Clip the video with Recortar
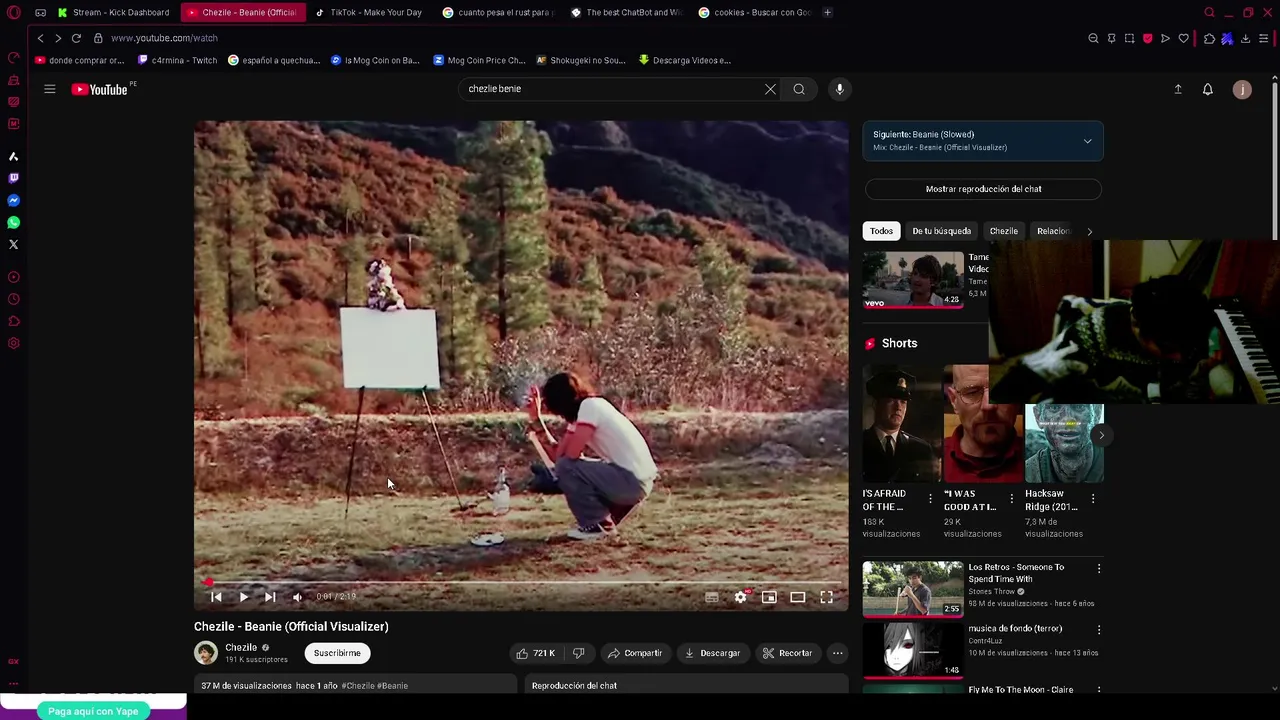Image resolution: width=1280 pixels, height=720 pixels. tap(787, 653)
